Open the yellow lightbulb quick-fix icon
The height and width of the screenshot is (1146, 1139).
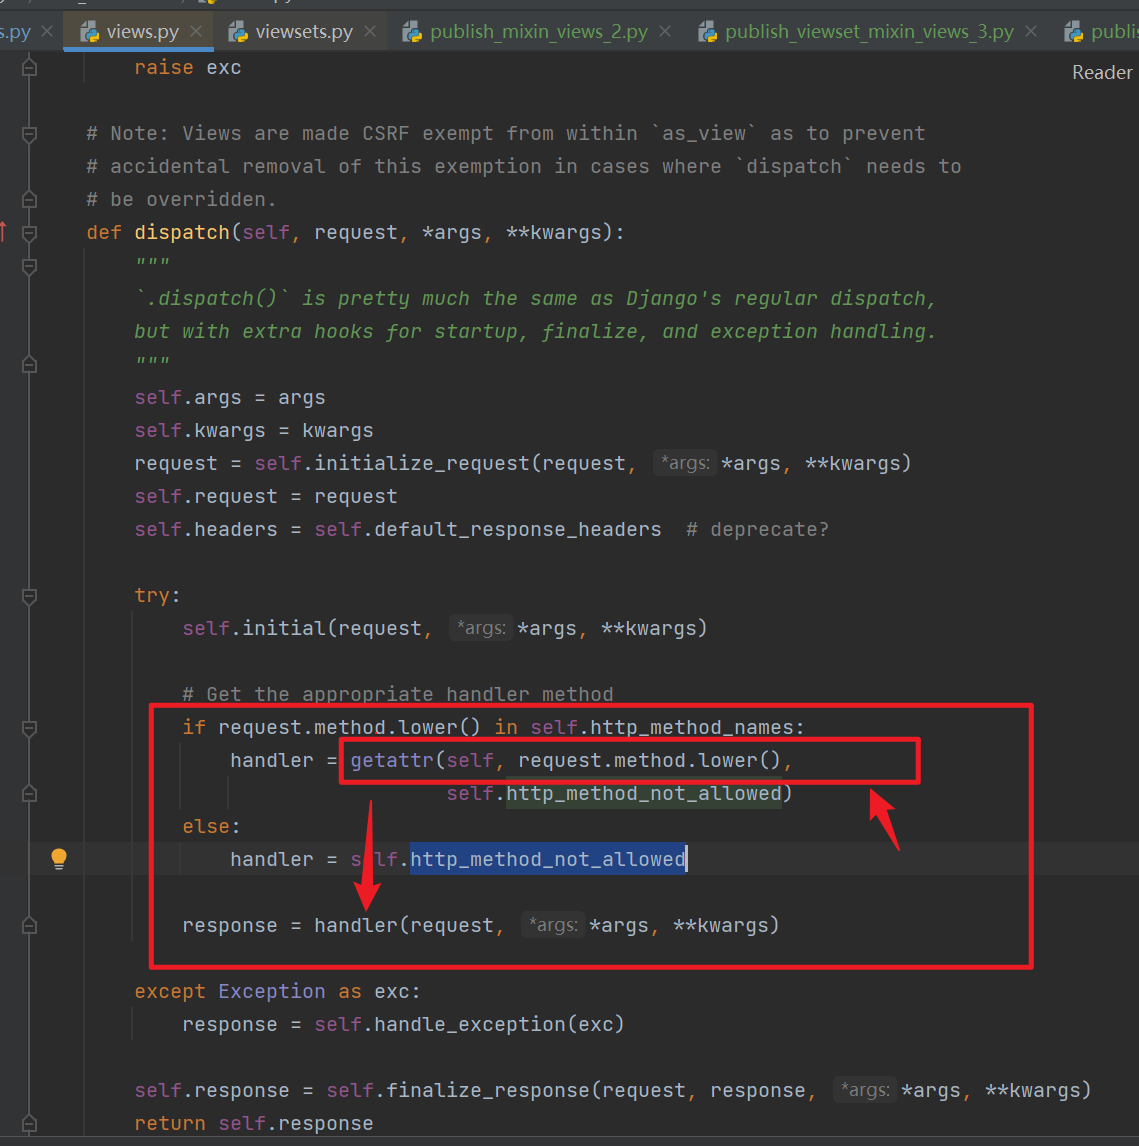pos(58,858)
